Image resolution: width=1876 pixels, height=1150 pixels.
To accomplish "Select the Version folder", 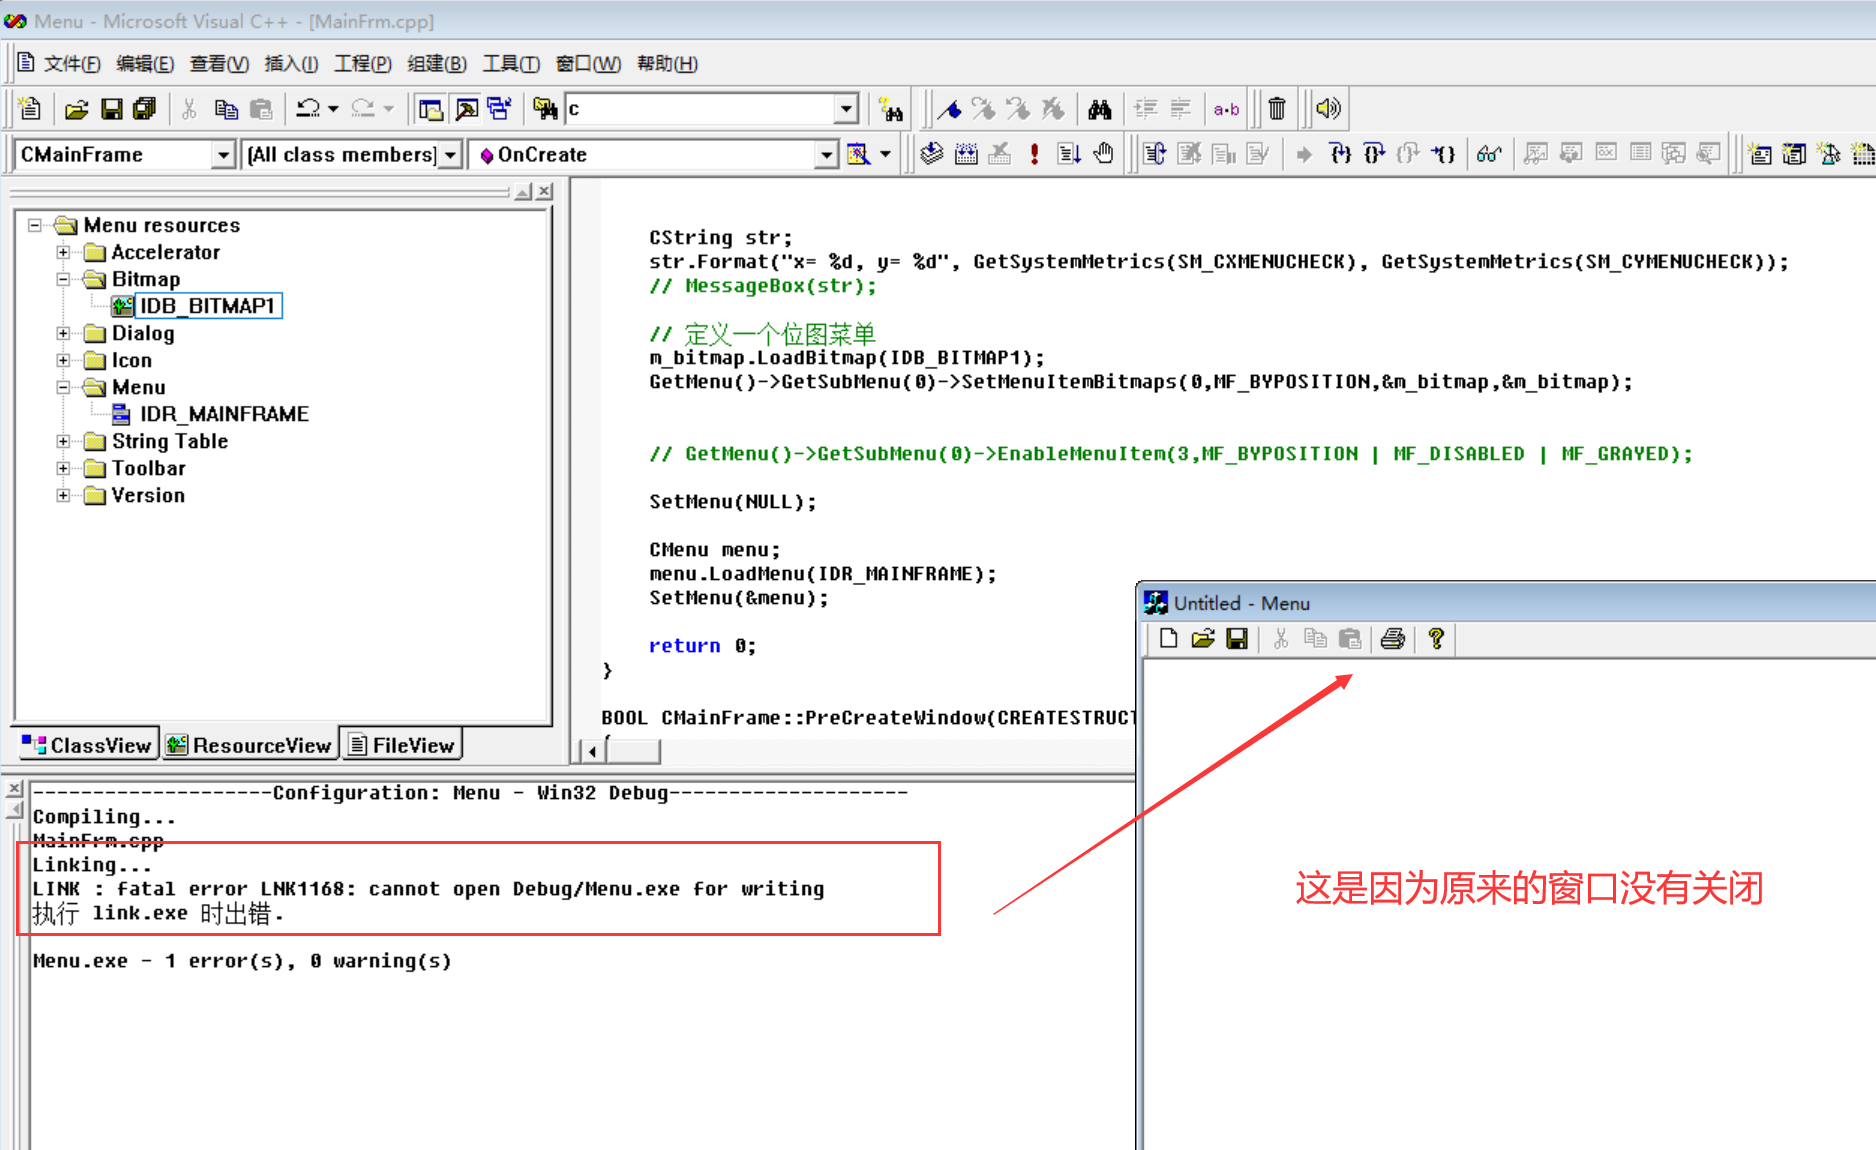I will 148,495.
